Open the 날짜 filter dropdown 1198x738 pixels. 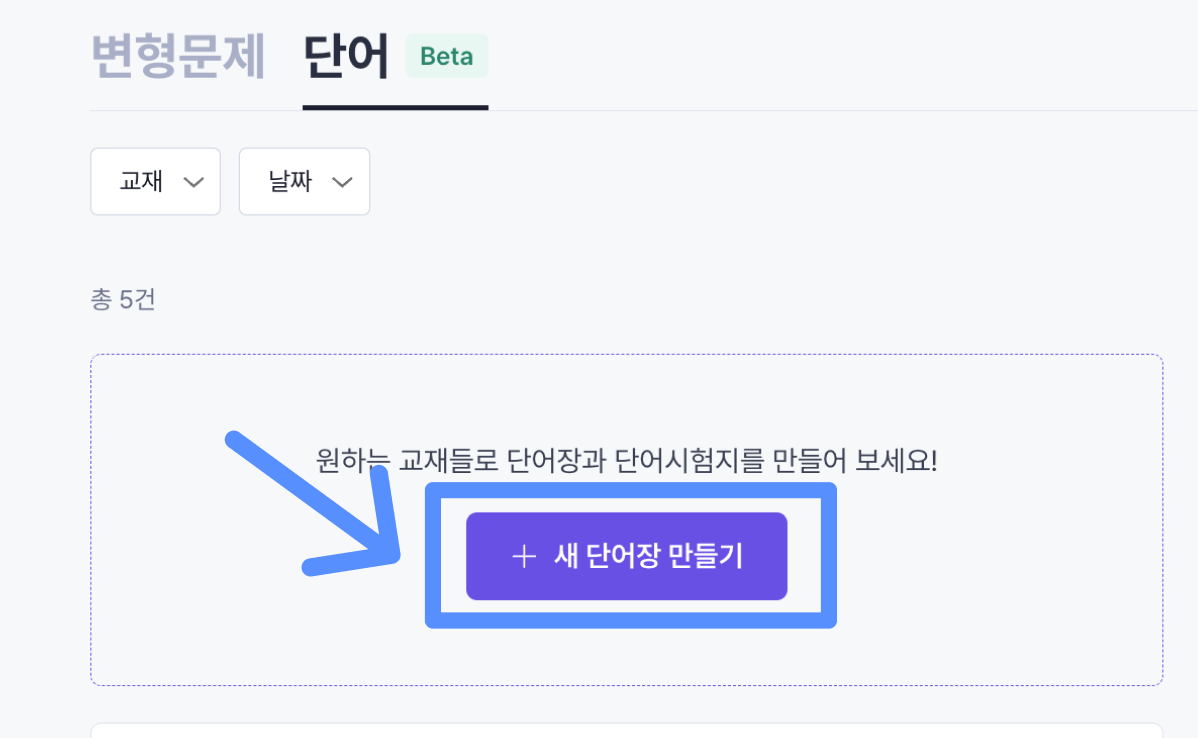pyautogui.click(x=305, y=182)
